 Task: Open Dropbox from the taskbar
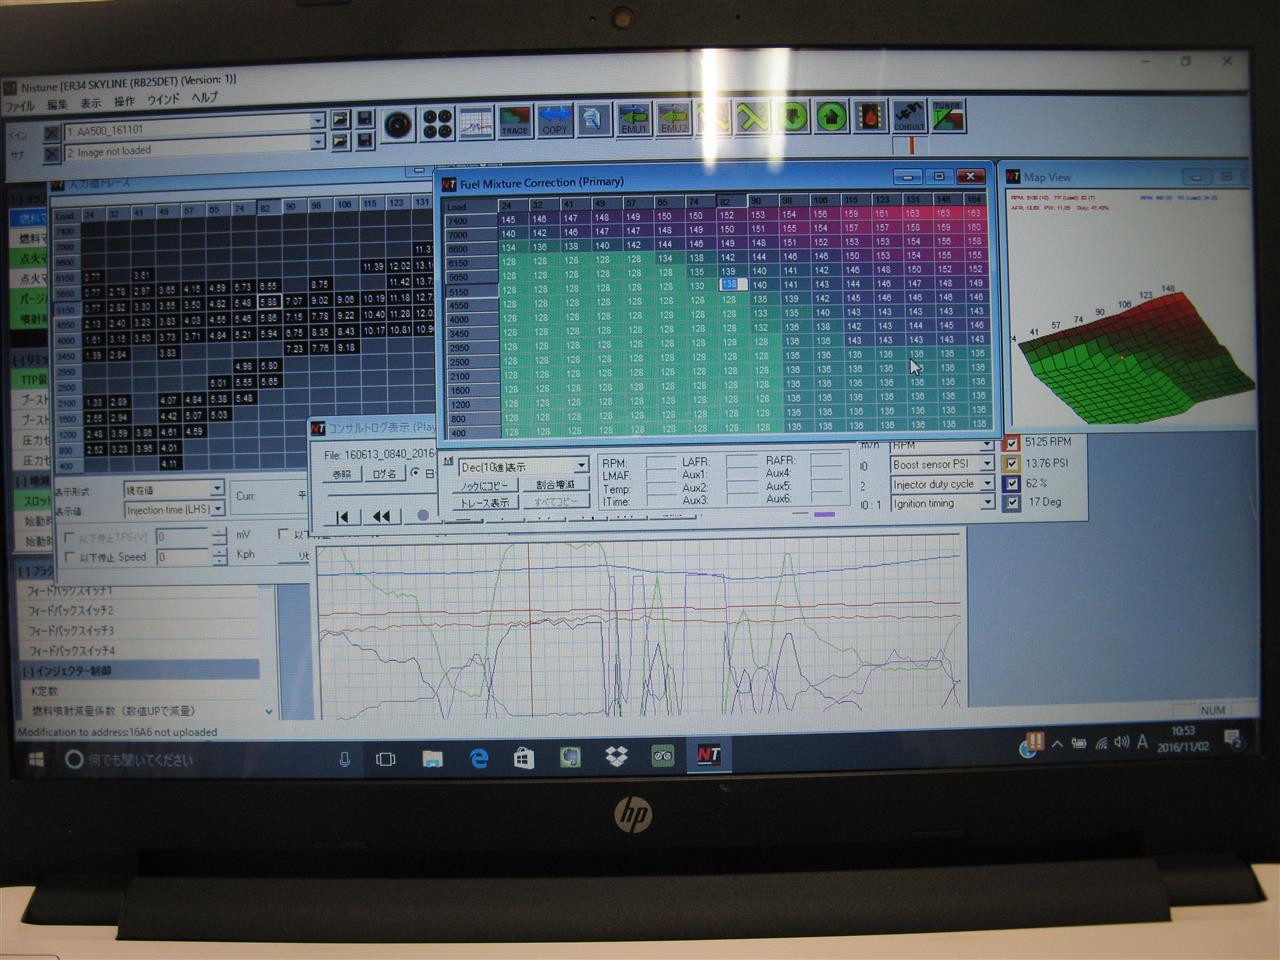coord(616,757)
